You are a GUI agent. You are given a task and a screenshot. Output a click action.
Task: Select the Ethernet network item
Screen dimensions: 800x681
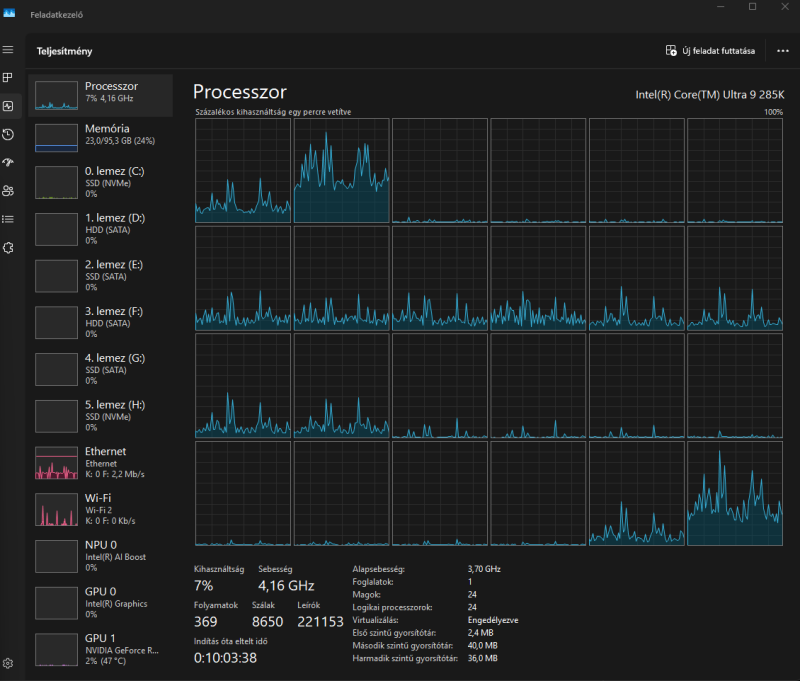pyautogui.click(x=101, y=463)
